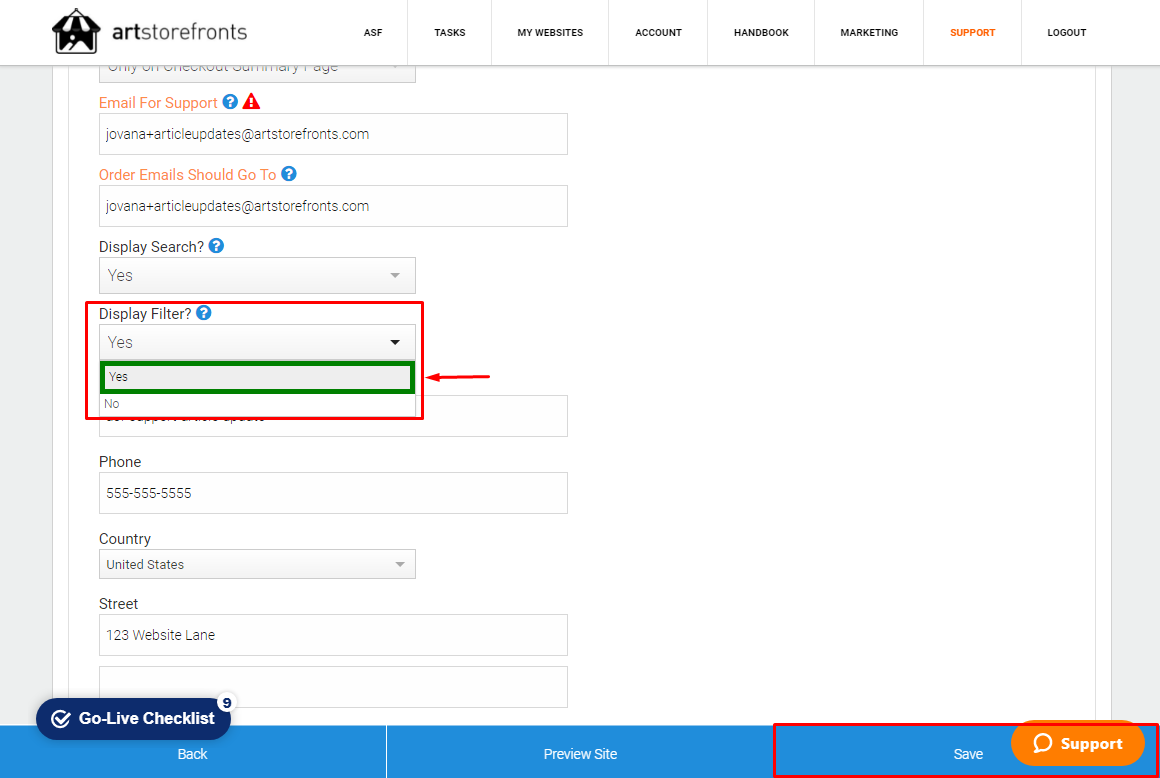Choose No in the Display Filter list
The image size is (1160, 778).
coord(257,404)
